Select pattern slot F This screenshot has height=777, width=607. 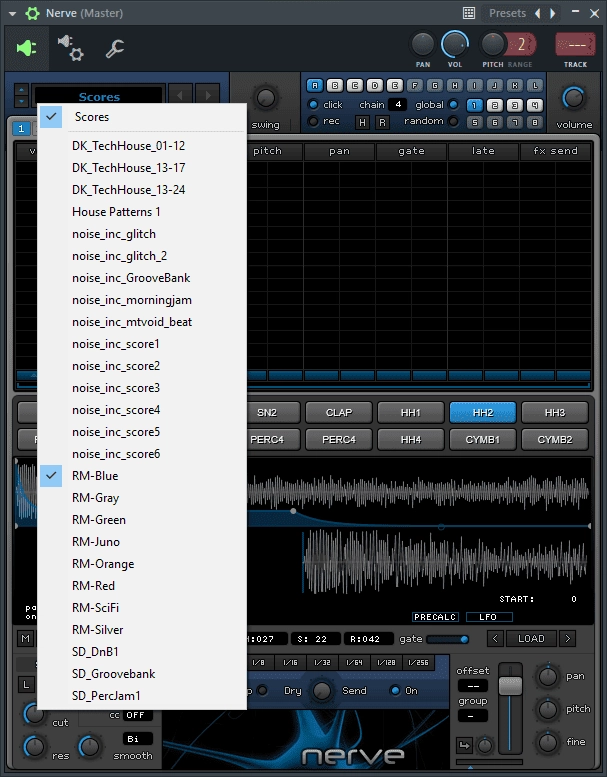[x=415, y=86]
